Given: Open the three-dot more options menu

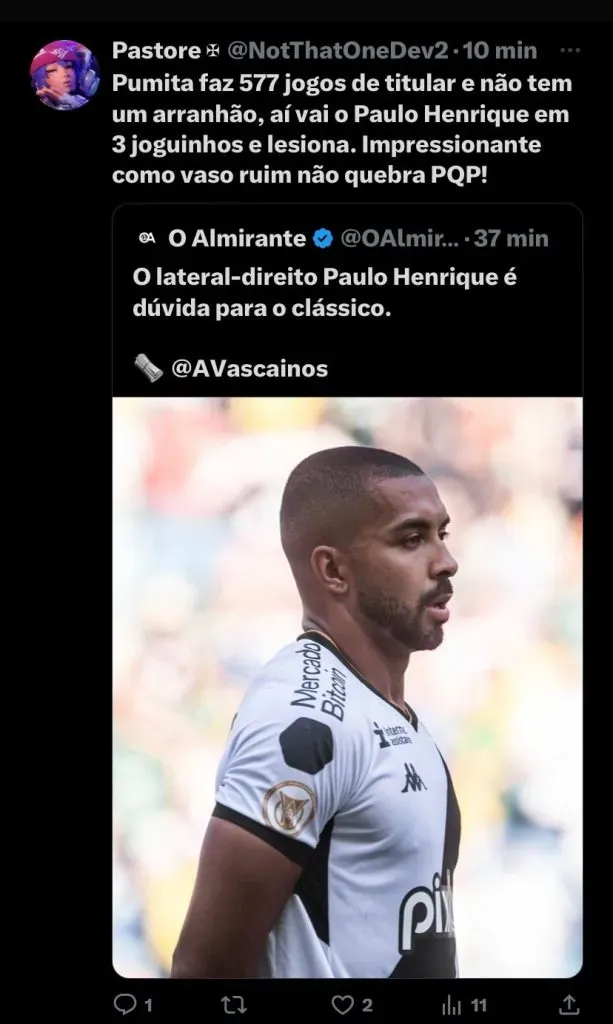Looking at the screenshot, I should coord(570,50).
